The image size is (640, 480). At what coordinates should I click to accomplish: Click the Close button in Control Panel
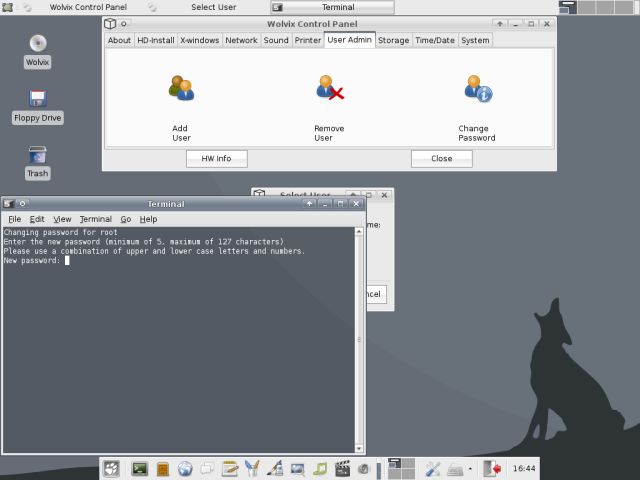pos(442,158)
